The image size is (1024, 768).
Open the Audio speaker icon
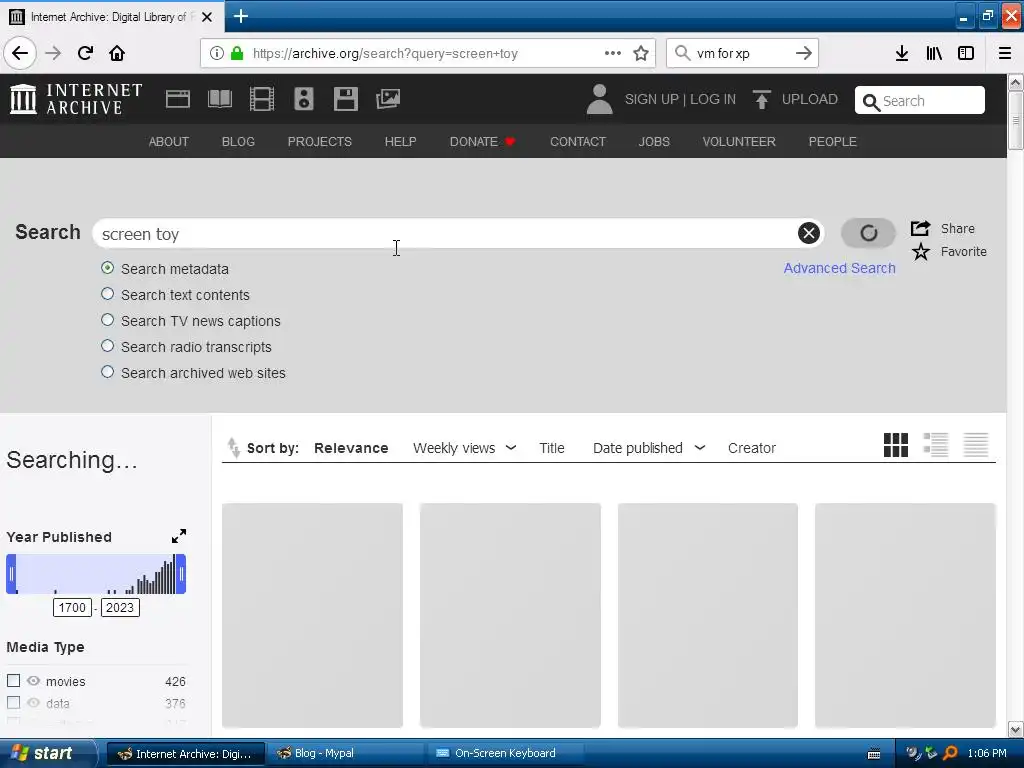[x=304, y=99]
